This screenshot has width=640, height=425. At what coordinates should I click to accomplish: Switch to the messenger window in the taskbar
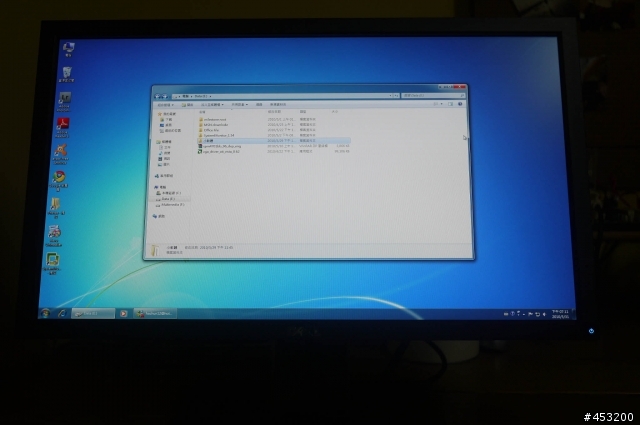(x=155, y=314)
